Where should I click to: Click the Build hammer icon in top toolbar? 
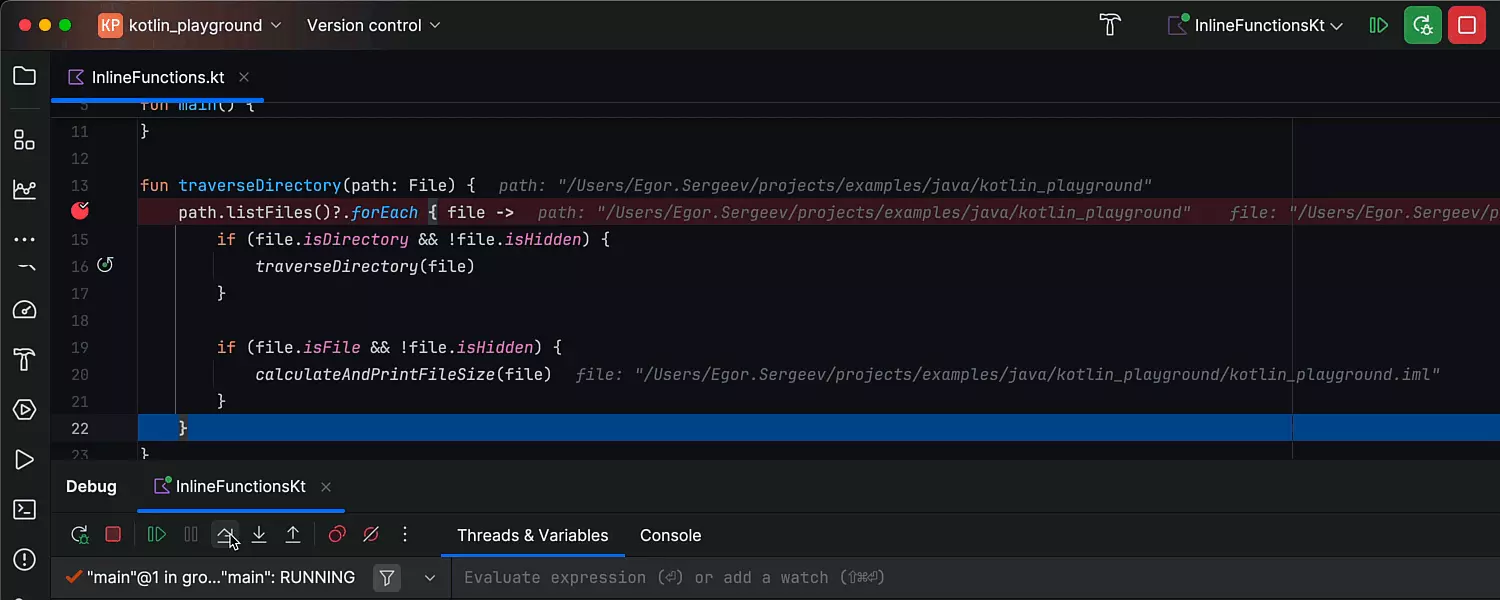point(1110,26)
